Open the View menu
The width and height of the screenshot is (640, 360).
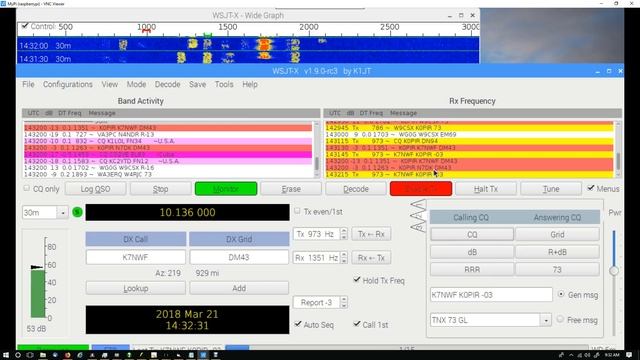click(109, 84)
